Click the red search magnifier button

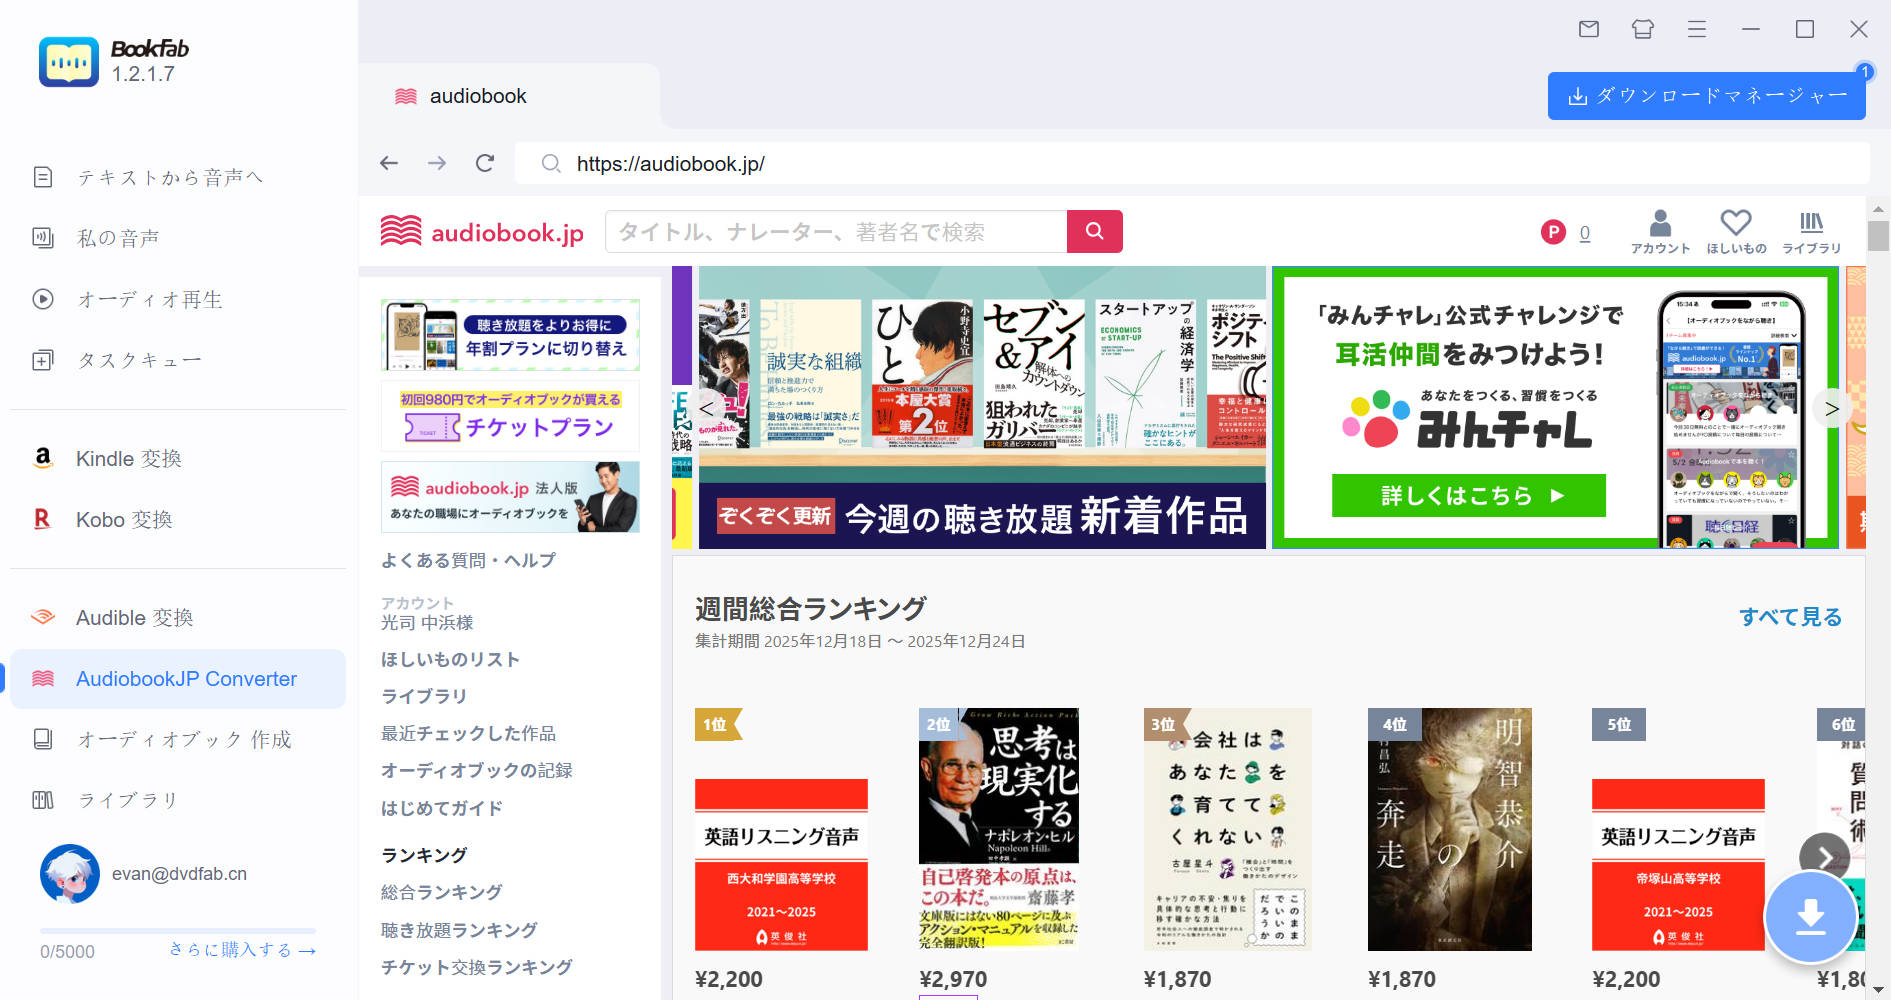(x=1095, y=231)
